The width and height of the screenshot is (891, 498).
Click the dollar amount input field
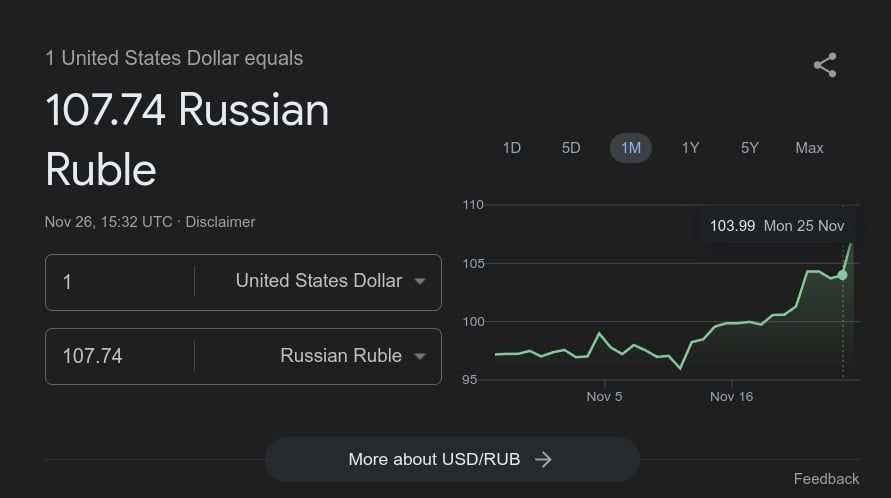tap(120, 282)
